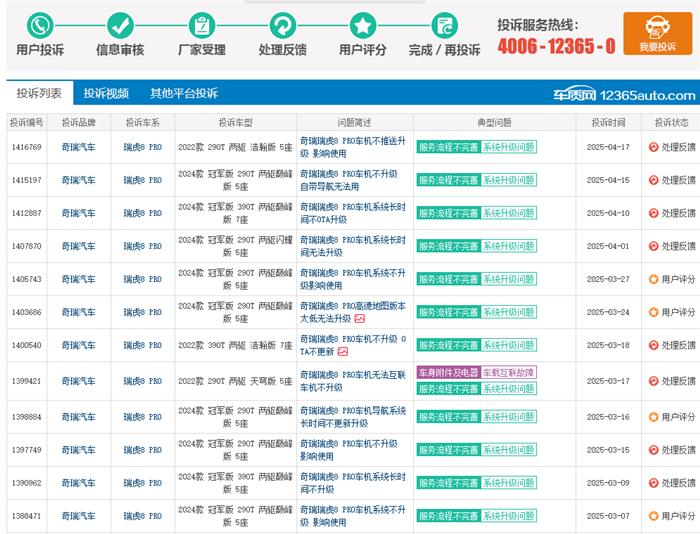Click the 投诉状态 column header
The image size is (700, 534).
pos(671,122)
